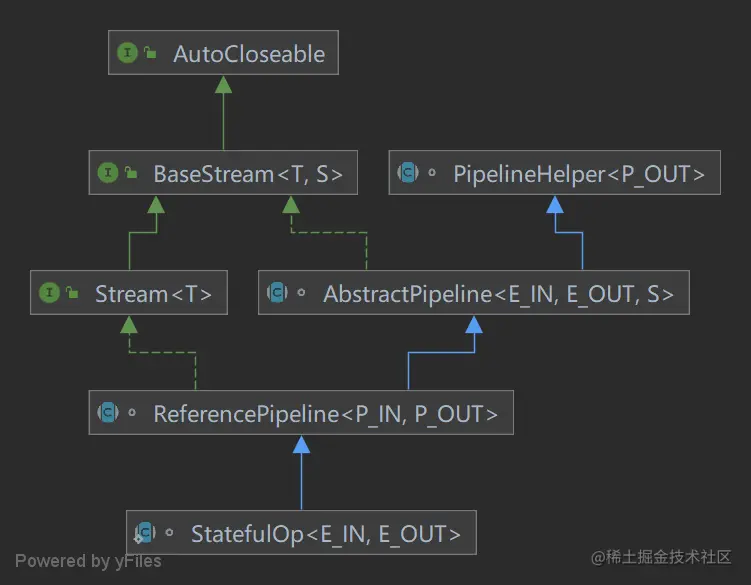Viewport: 751px width, 585px height.
Task: Click the interface icon on Stream<T> node
Action: point(49,293)
